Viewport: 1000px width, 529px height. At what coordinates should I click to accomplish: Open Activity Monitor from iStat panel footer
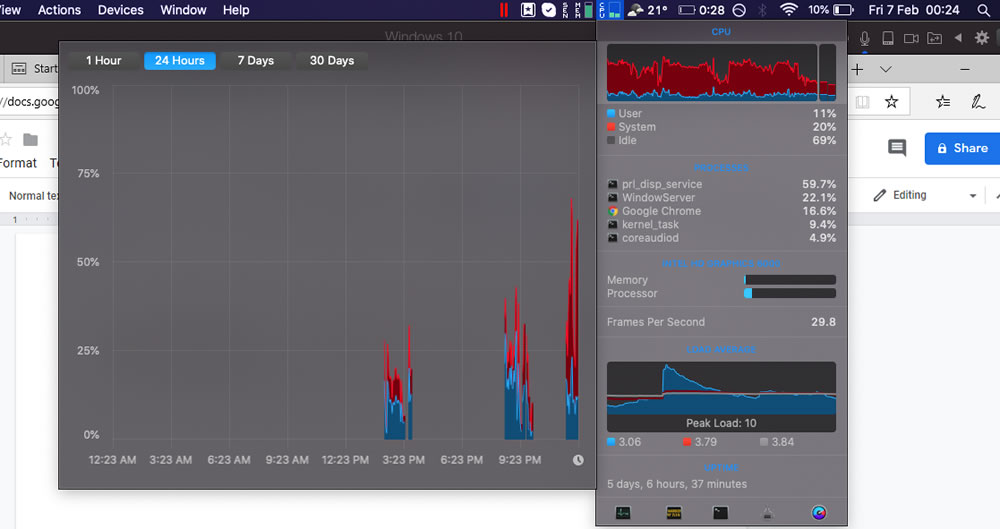(x=623, y=512)
